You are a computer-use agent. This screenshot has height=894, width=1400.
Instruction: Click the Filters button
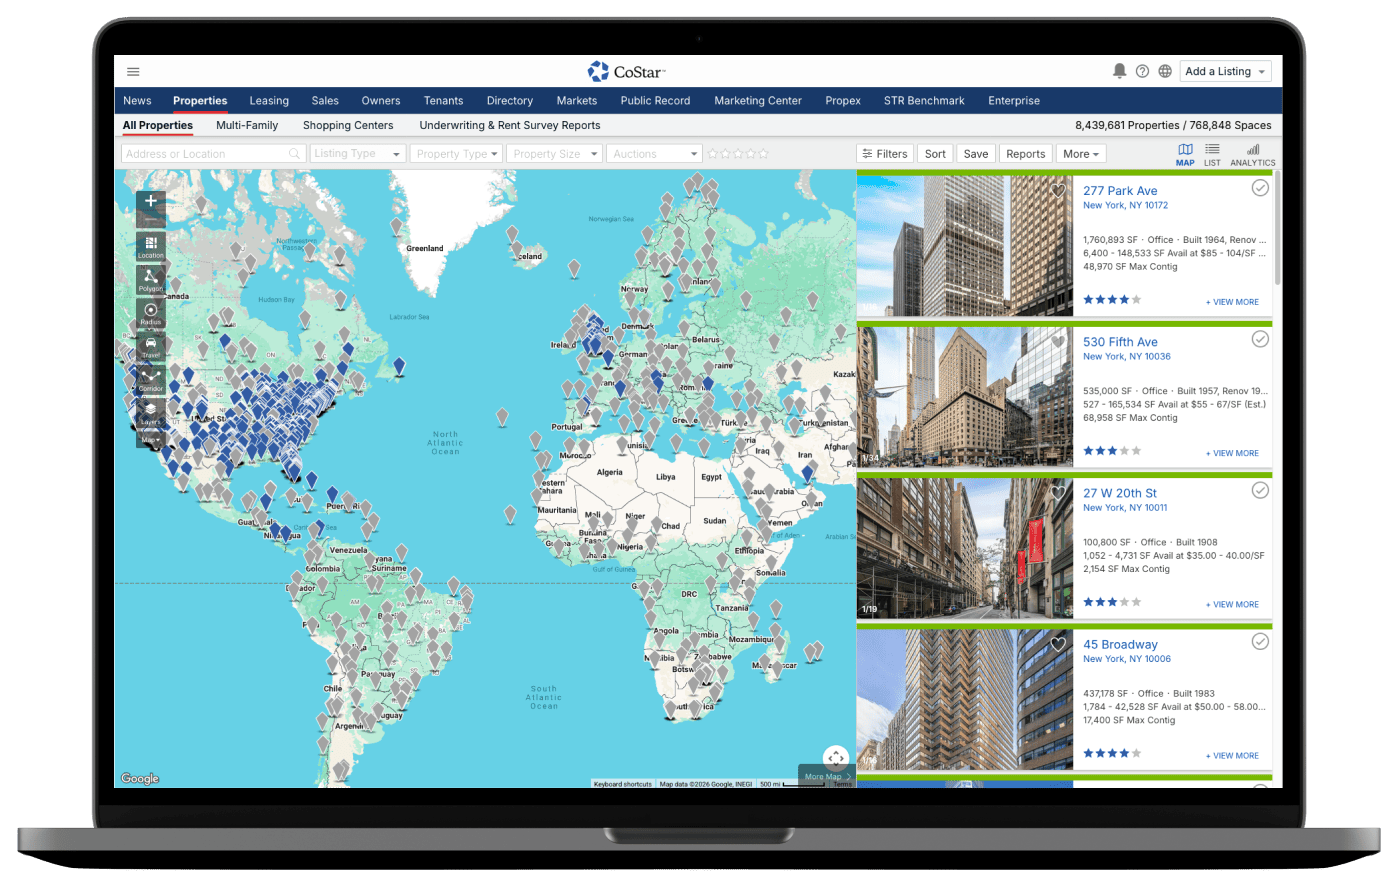pyautogui.click(x=885, y=154)
